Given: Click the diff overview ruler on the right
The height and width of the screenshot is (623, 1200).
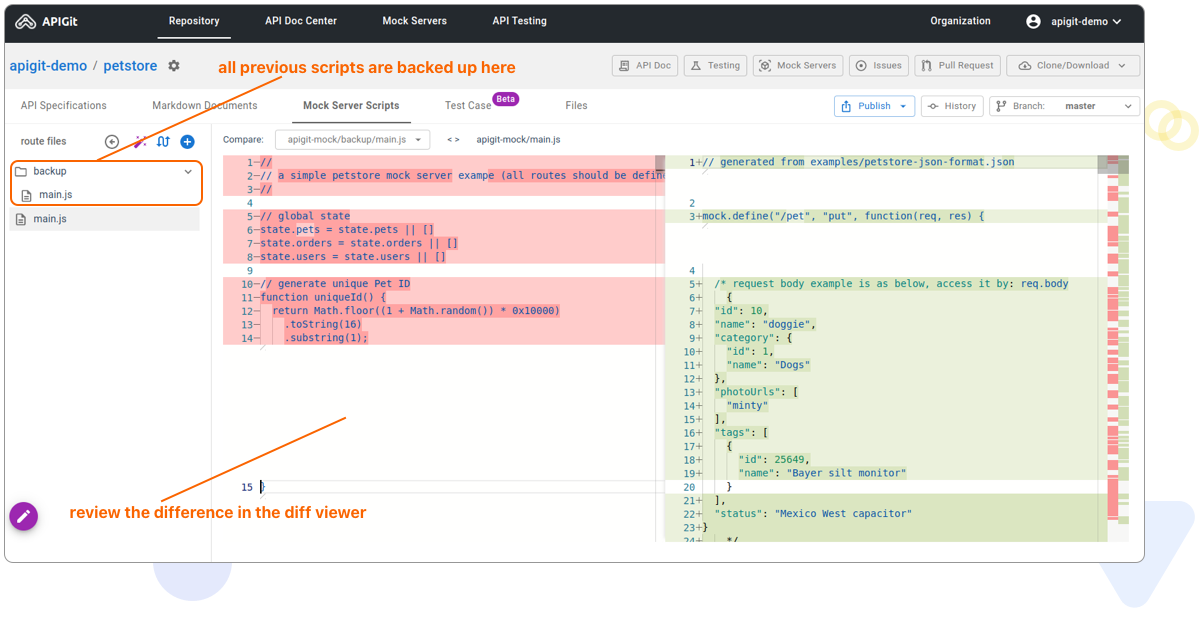Looking at the screenshot, I should (x=1117, y=348).
